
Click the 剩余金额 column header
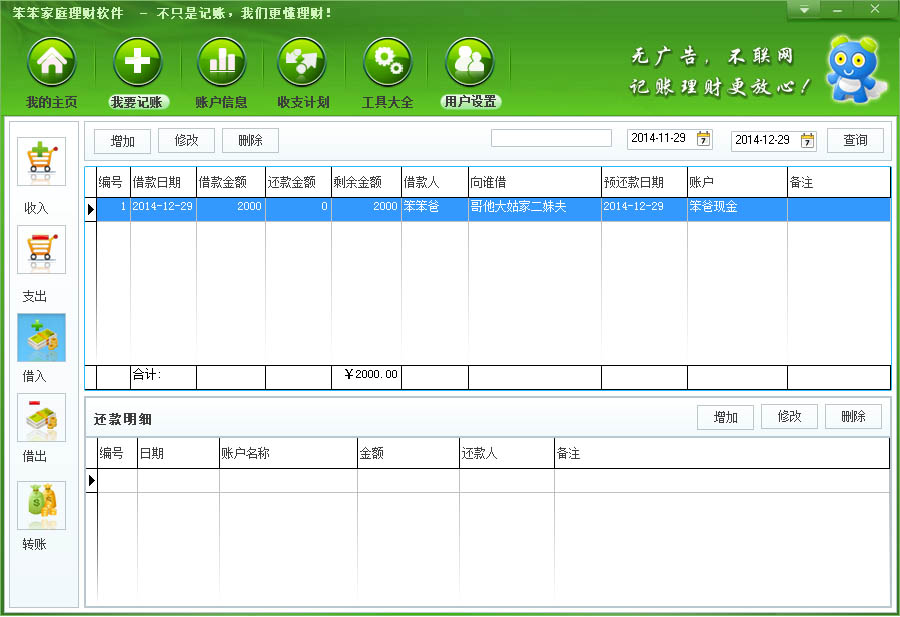[366, 183]
